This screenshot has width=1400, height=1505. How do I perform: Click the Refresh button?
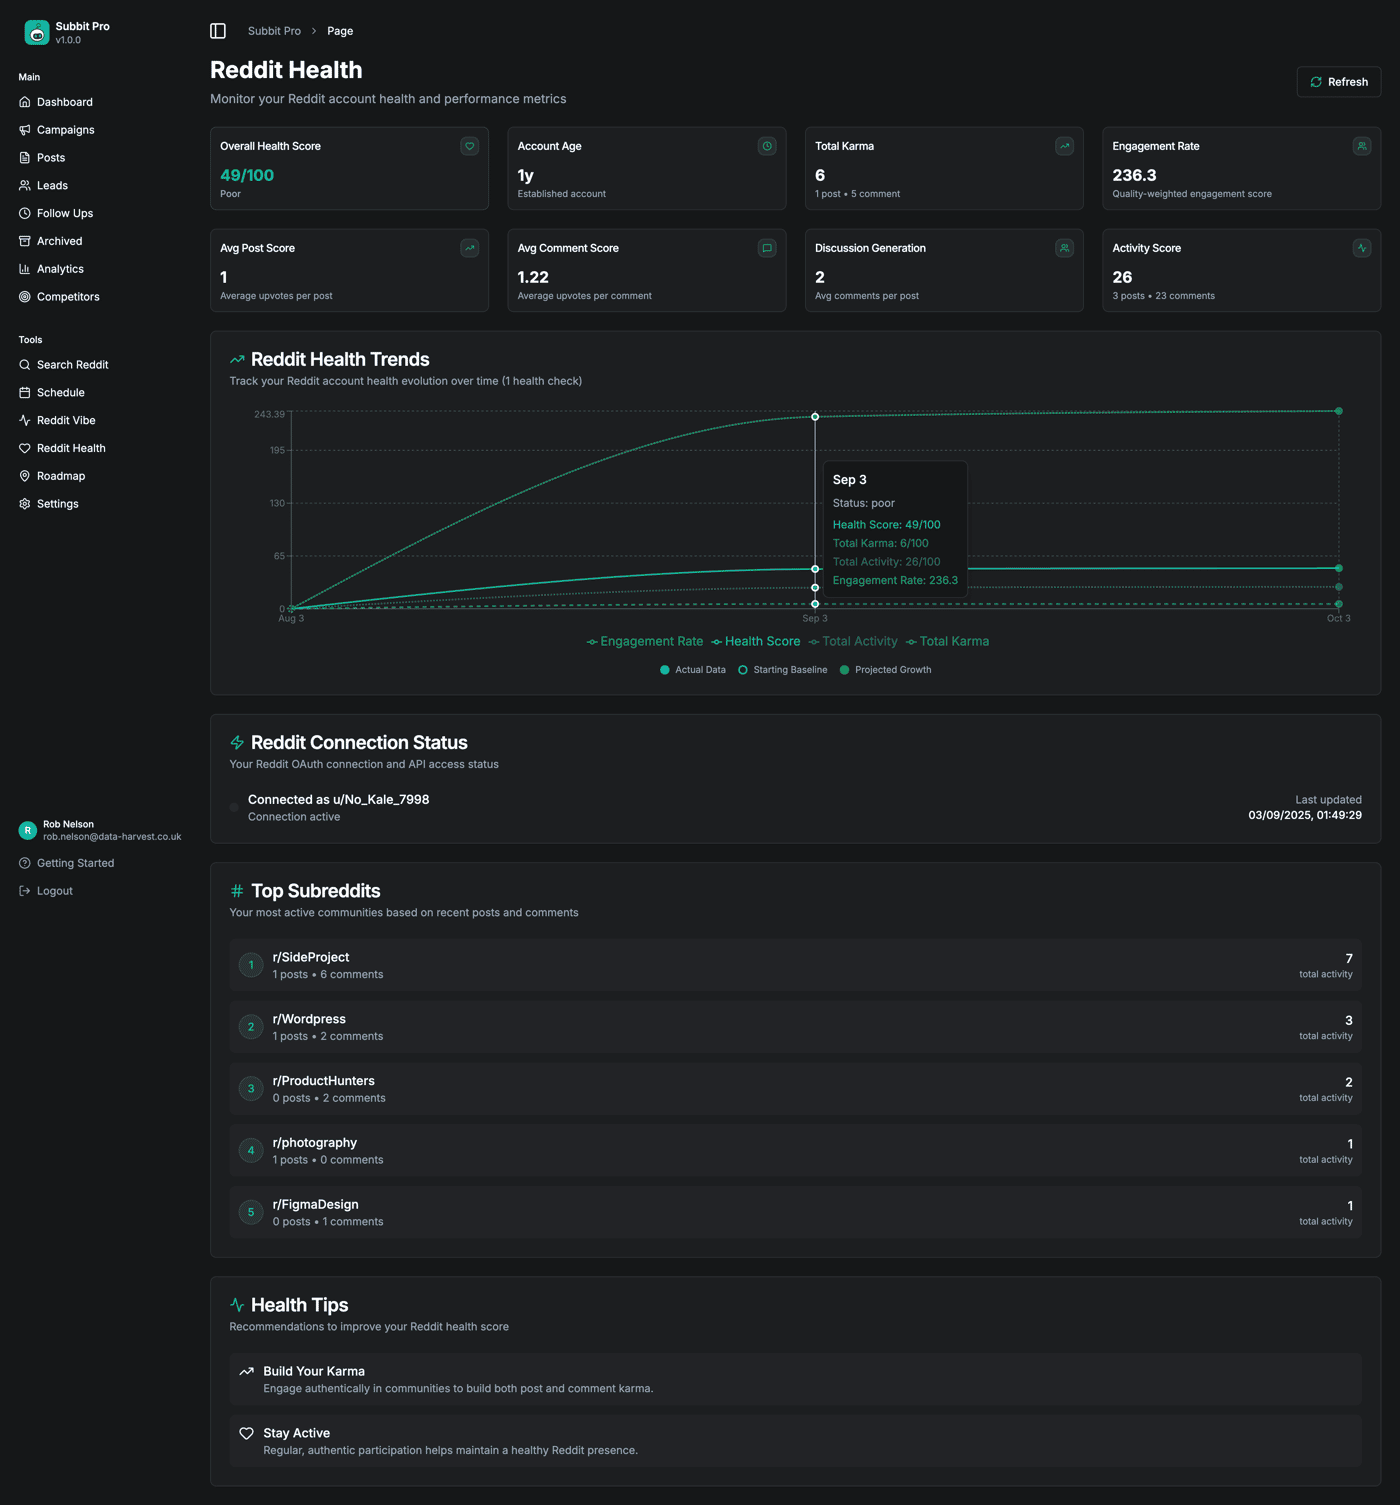(1339, 82)
